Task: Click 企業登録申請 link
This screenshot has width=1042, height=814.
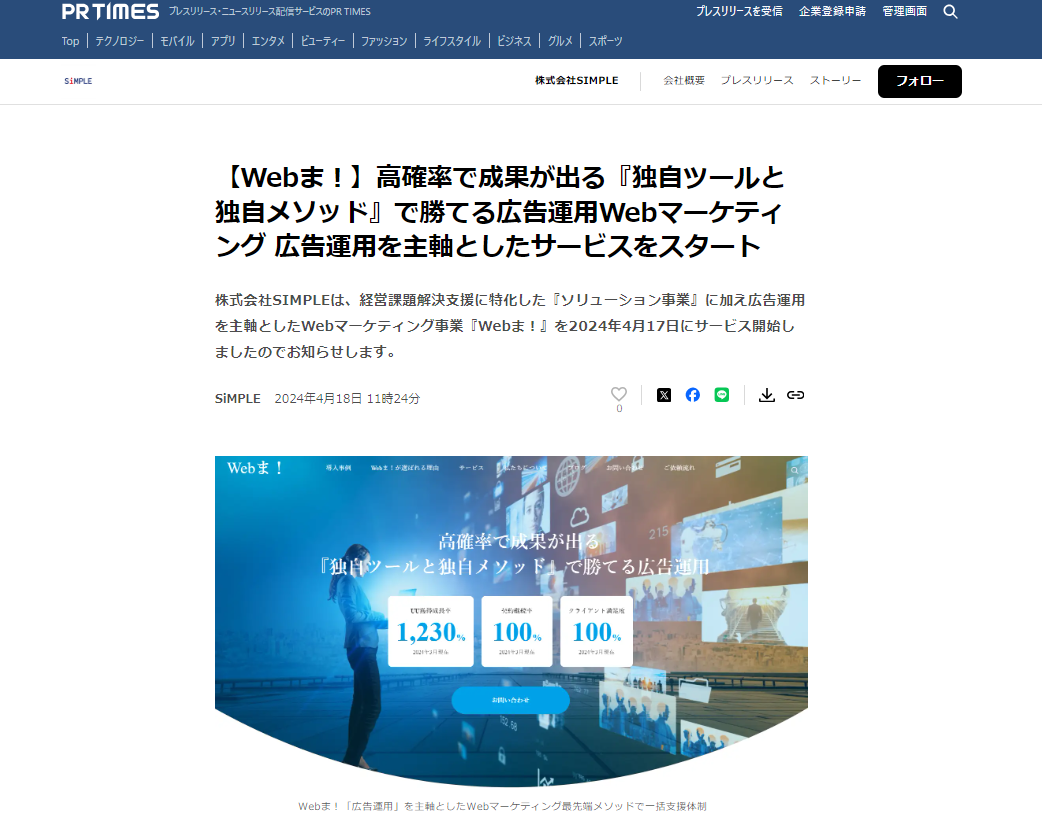Action: coord(833,11)
